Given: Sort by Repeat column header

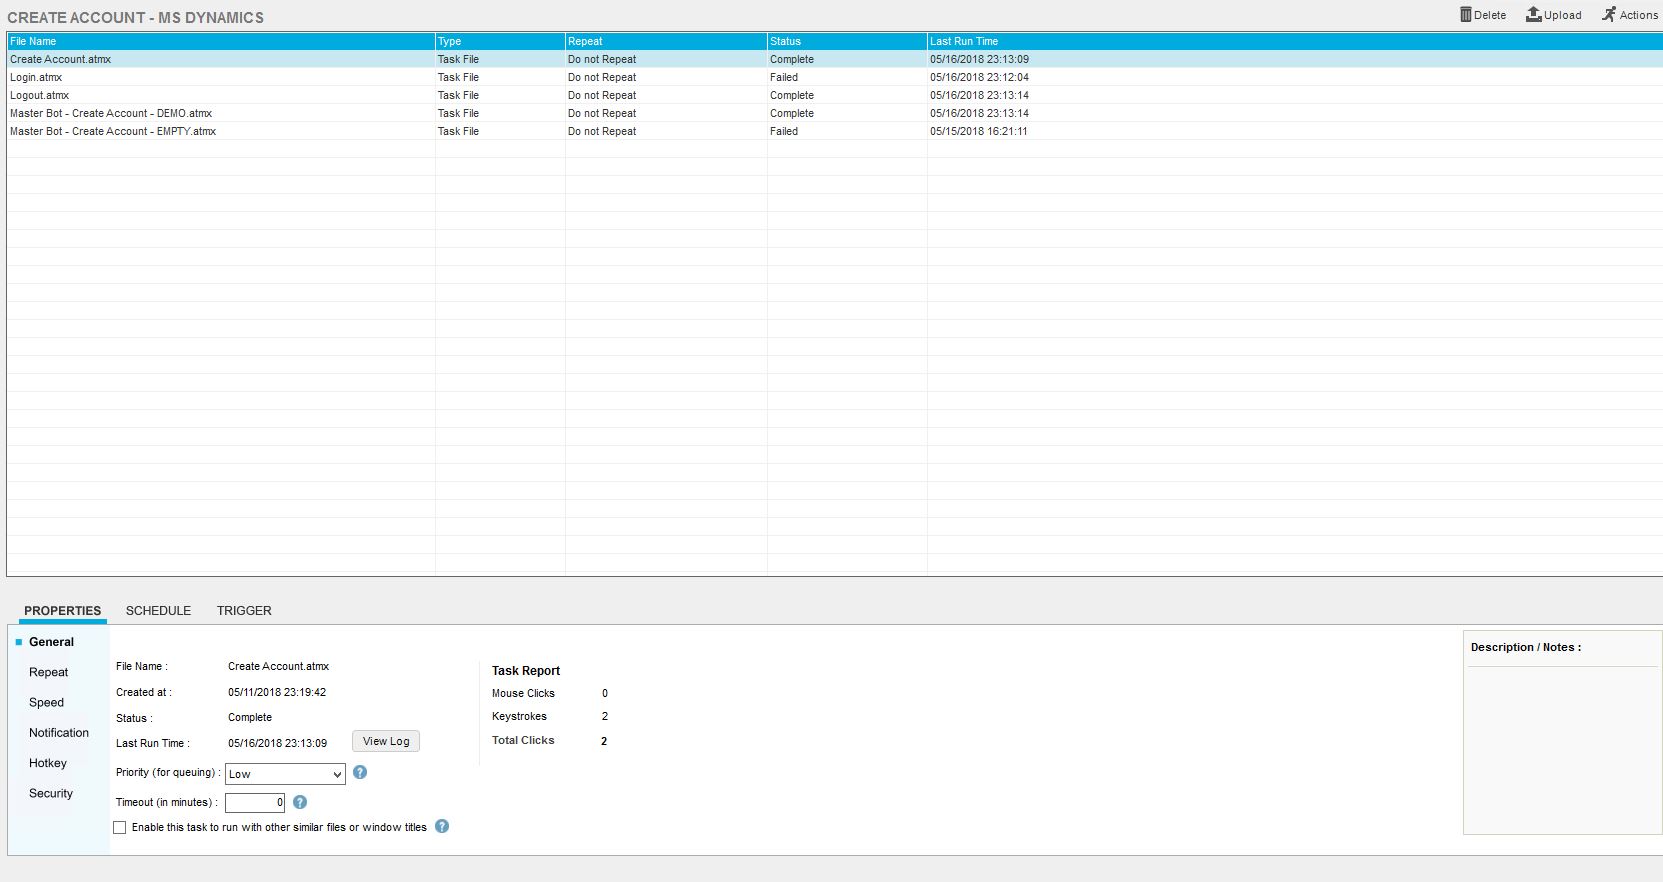Looking at the screenshot, I should (x=666, y=41).
